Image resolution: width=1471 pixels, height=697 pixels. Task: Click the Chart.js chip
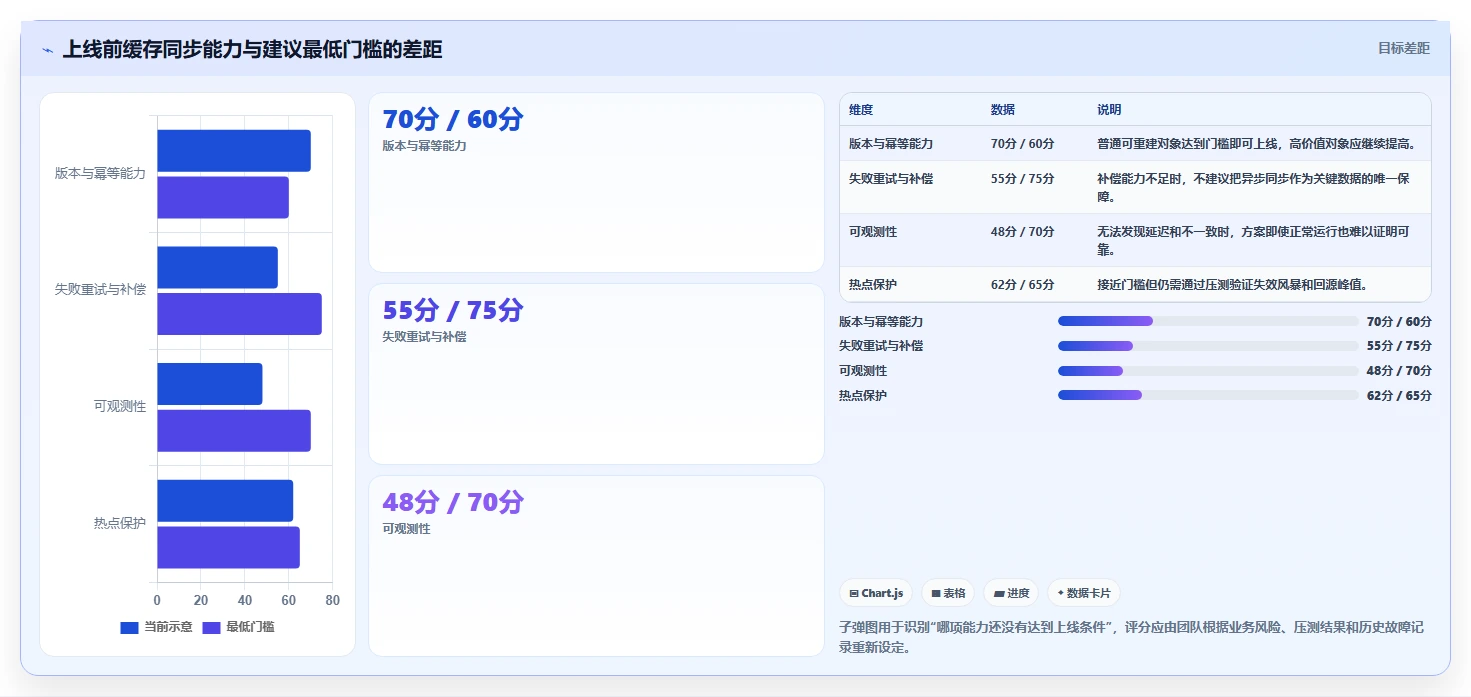pyautogui.click(x=876, y=593)
